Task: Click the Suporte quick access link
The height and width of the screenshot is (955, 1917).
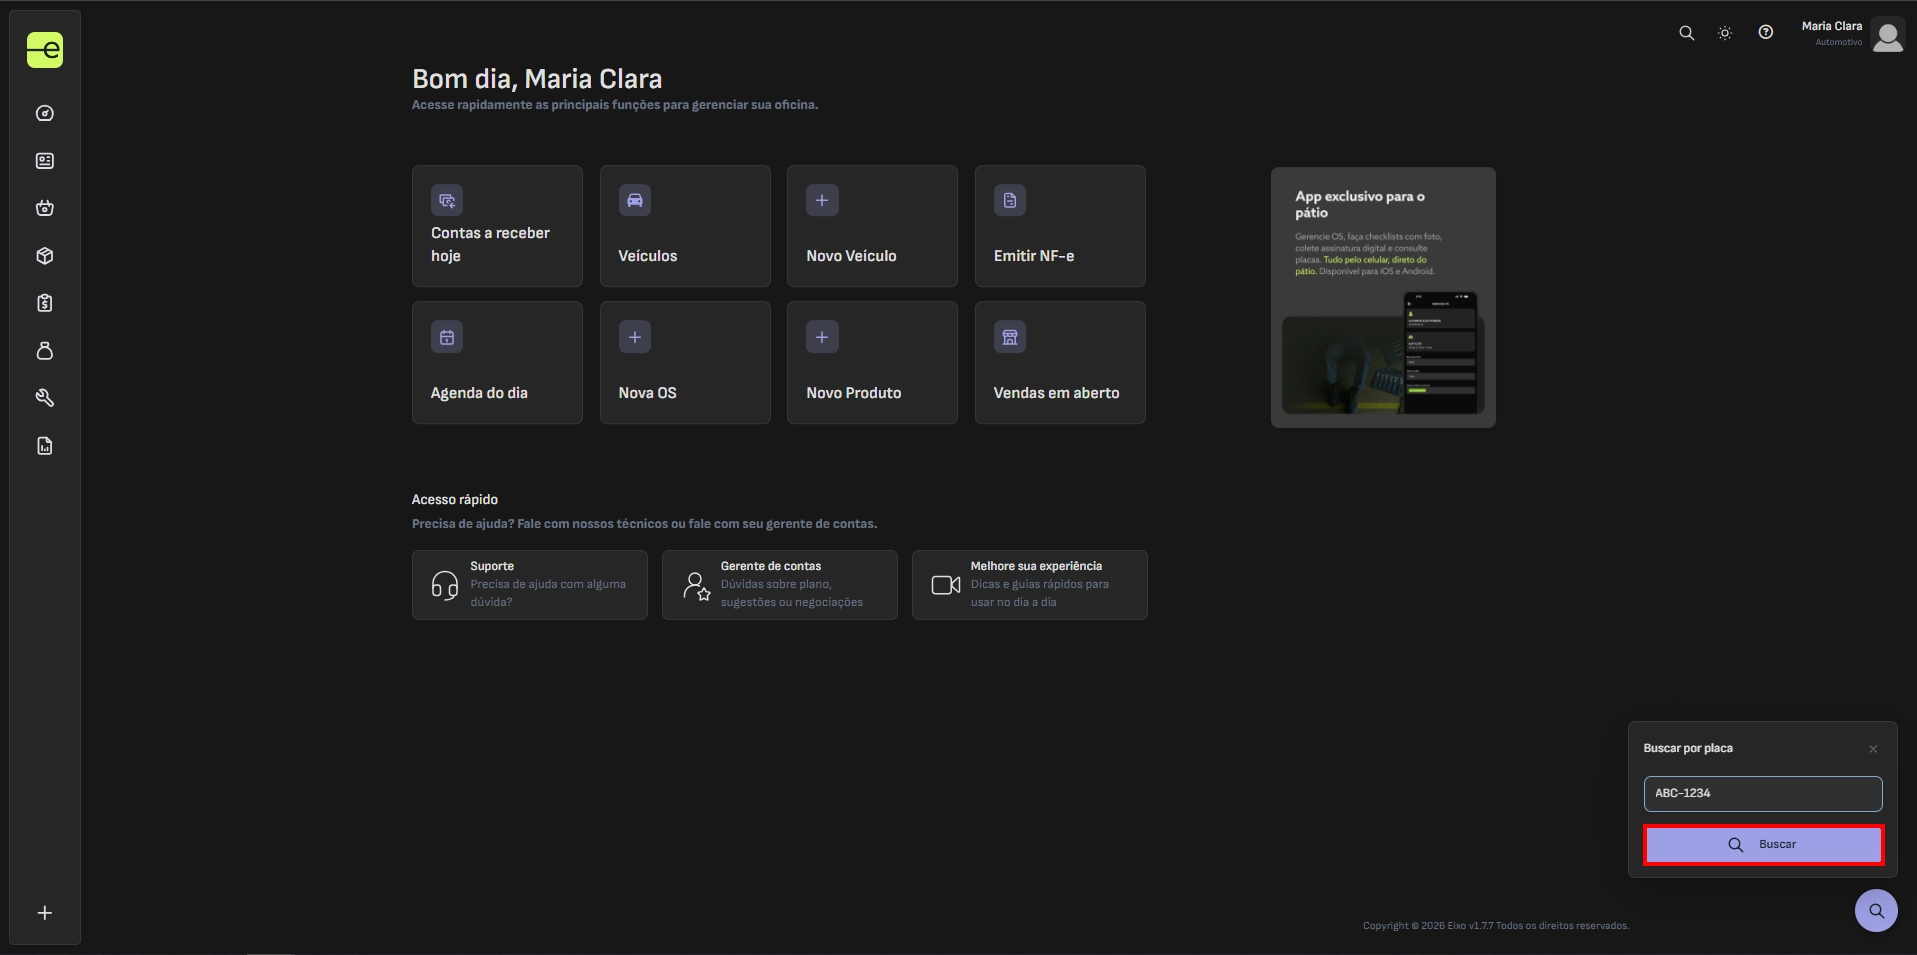Action: click(x=529, y=585)
